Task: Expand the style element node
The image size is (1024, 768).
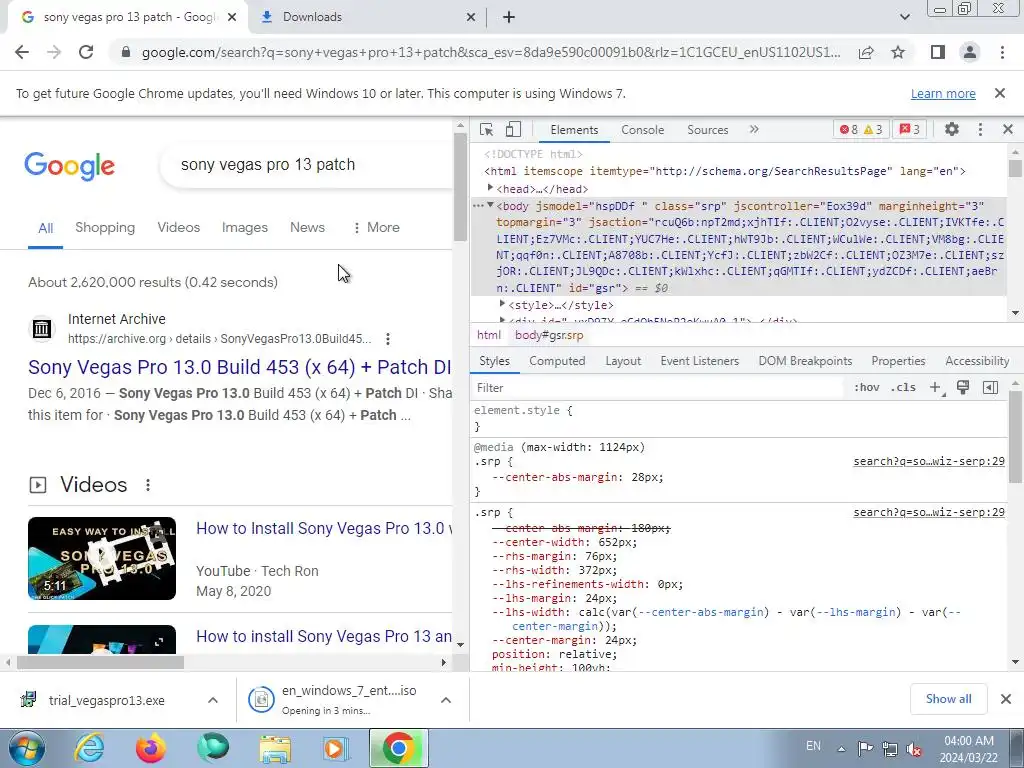Action: coord(502,304)
